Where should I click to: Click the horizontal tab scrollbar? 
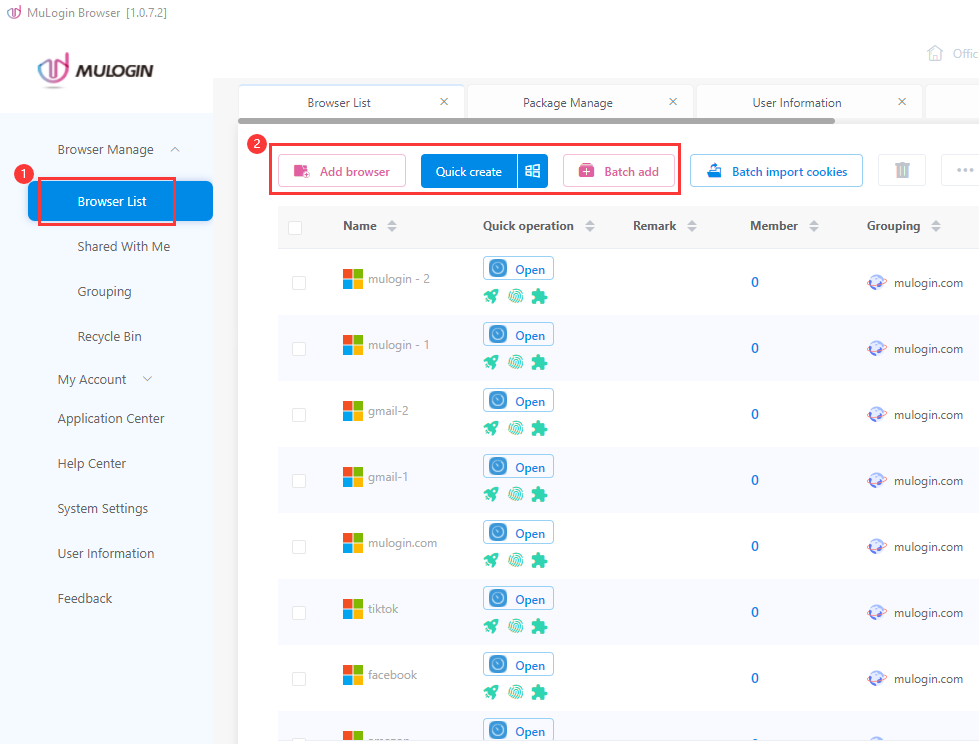tap(536, 121)
